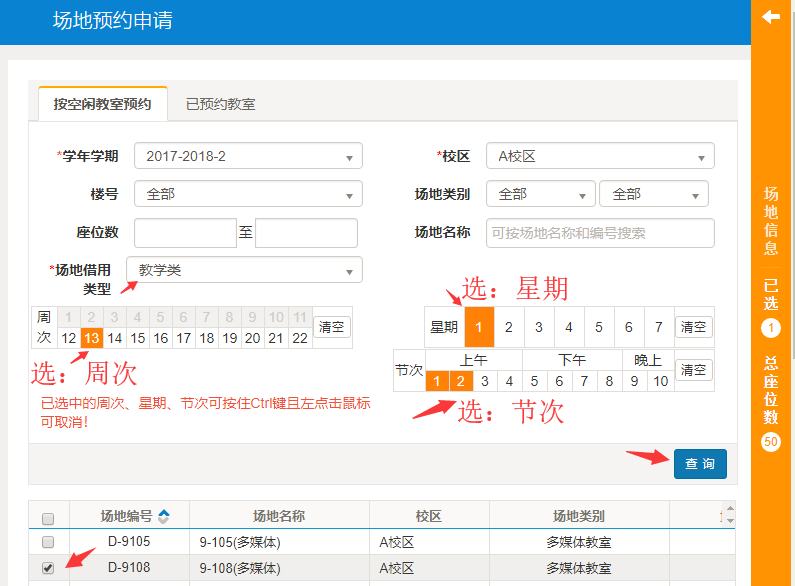Expand the 校区 dropdown showing A校区
795x586 pixels.
(x=600, y=157)
